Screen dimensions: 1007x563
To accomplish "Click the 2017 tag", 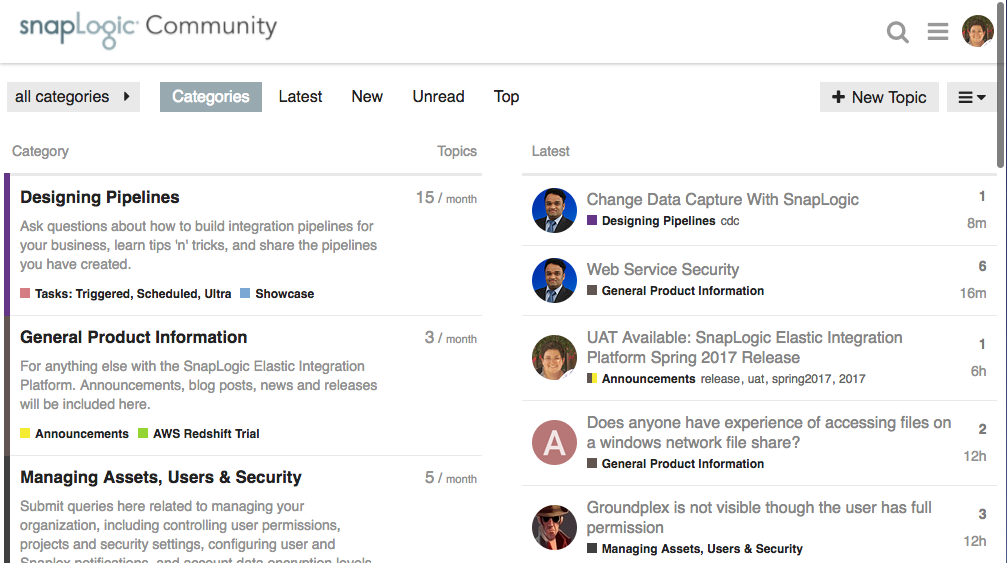I will (852, 379).
